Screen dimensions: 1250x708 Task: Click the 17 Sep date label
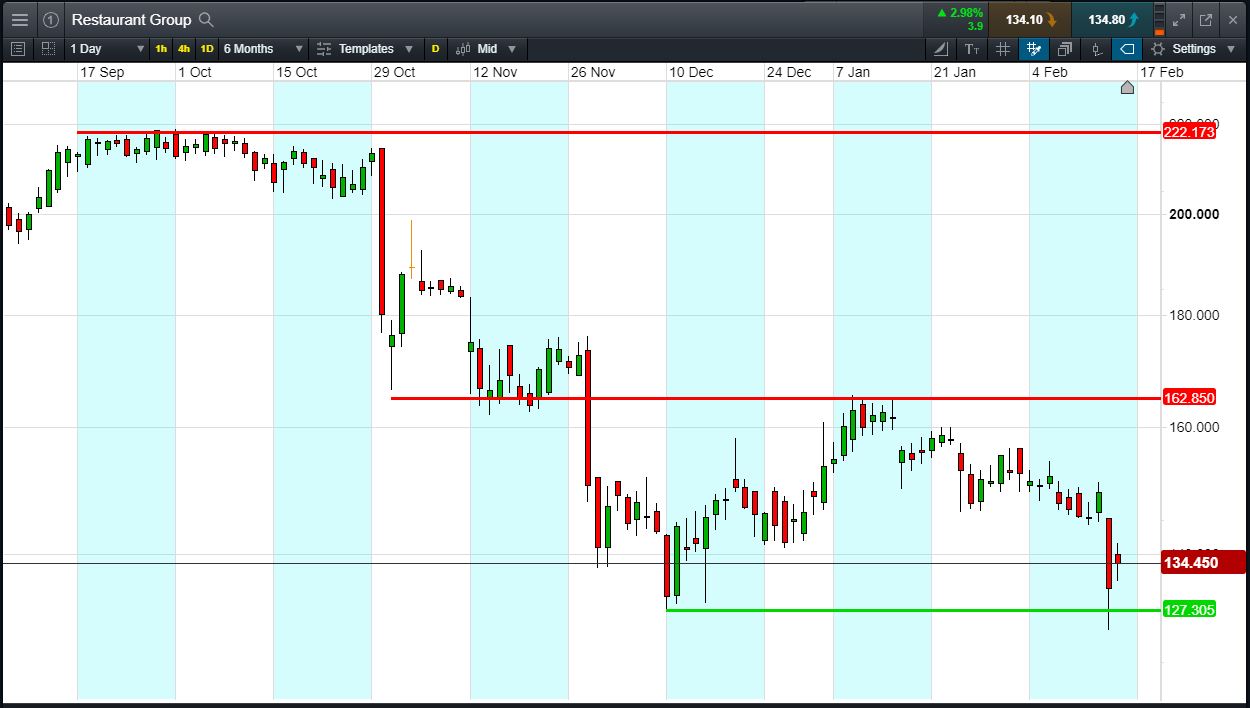(103, 72)
